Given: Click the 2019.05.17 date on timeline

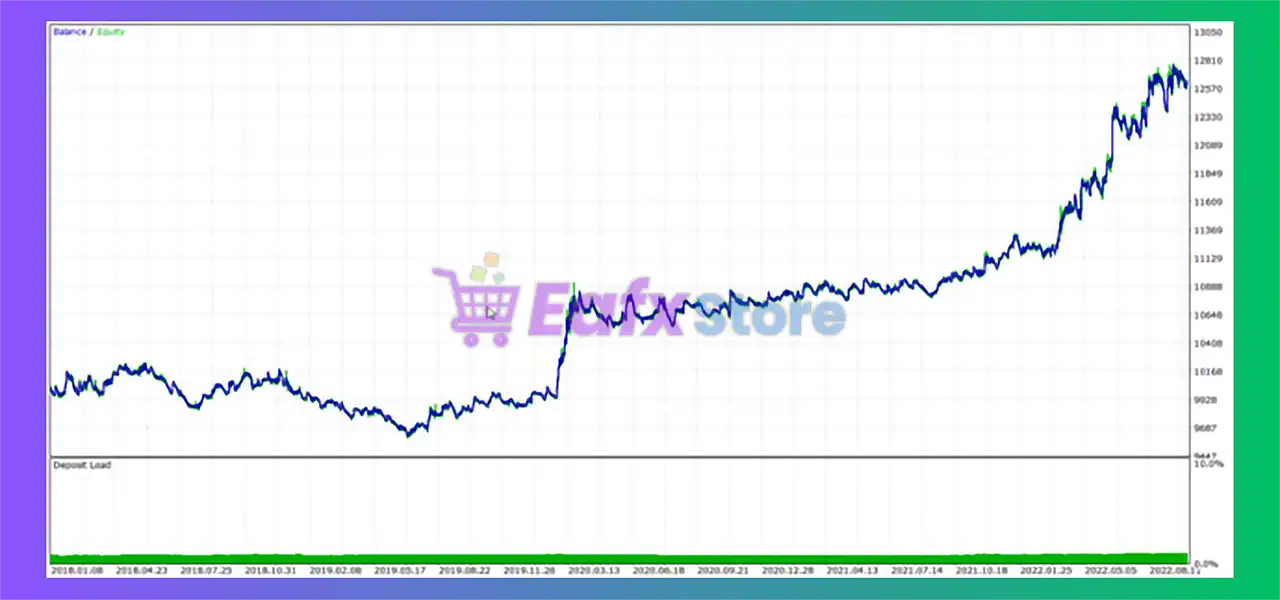Looking at the screenshot, I should coord(399,570).
